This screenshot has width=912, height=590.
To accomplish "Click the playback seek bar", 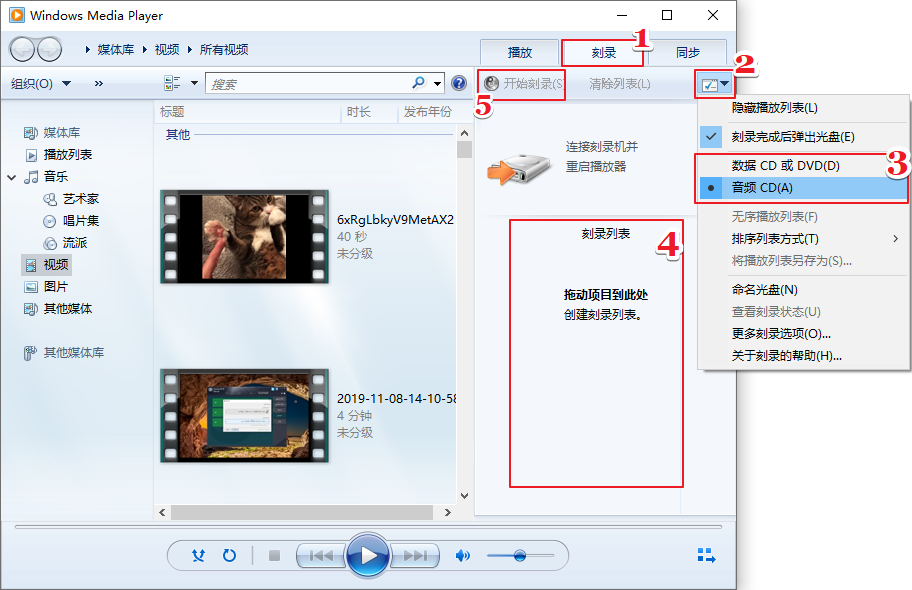I will pyautogui.click(x=368, y=527).
